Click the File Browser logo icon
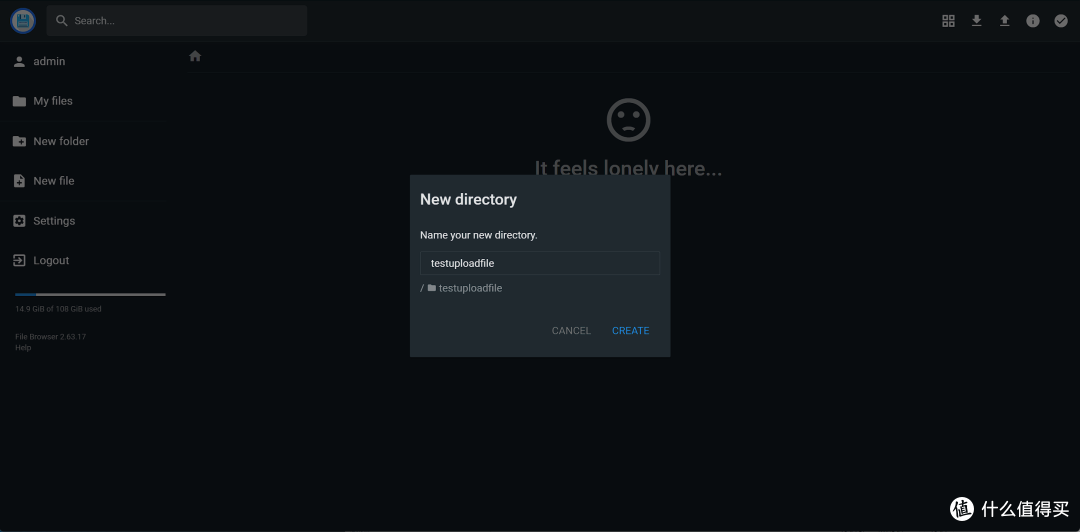Image resolution: width=1080 pixels, height=532 pixels. pyautogui.click(x=23, y=21)
